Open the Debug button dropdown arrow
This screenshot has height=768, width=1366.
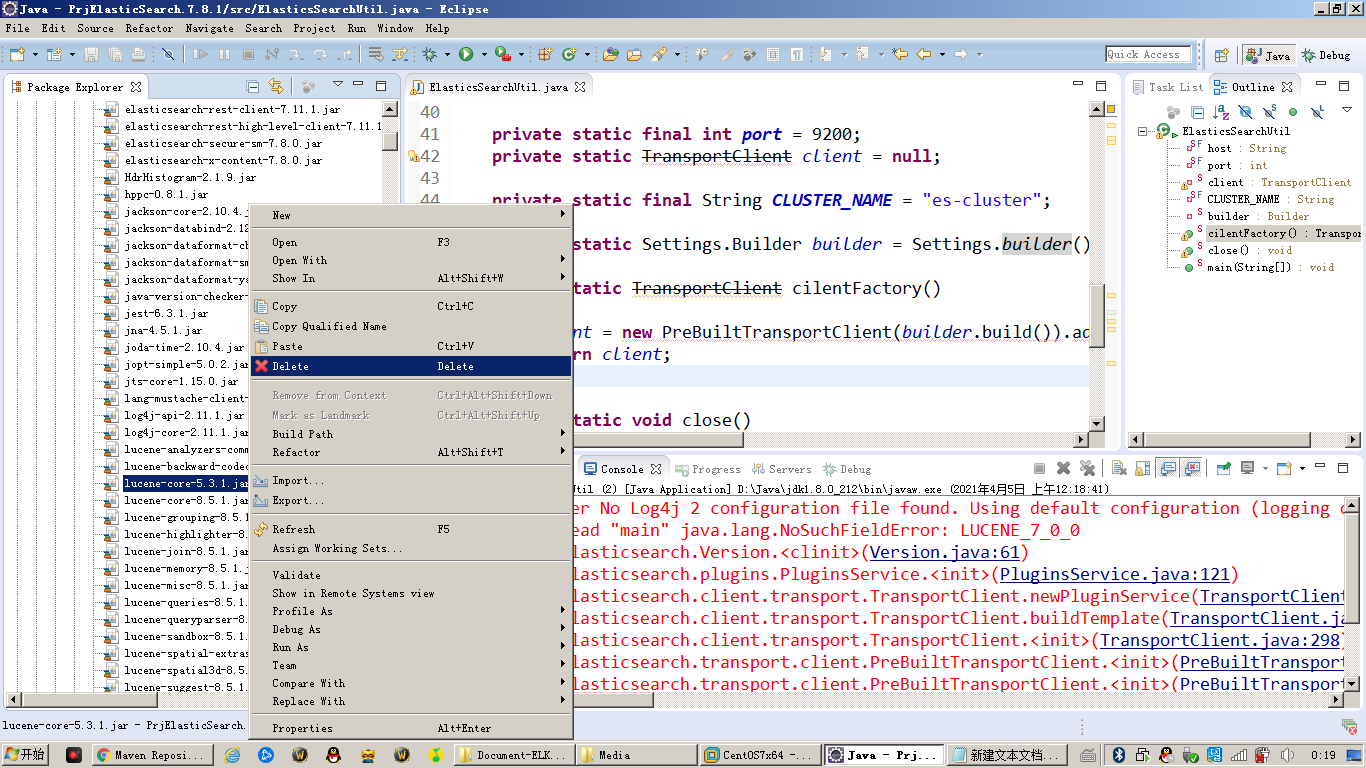pos(447,54)
